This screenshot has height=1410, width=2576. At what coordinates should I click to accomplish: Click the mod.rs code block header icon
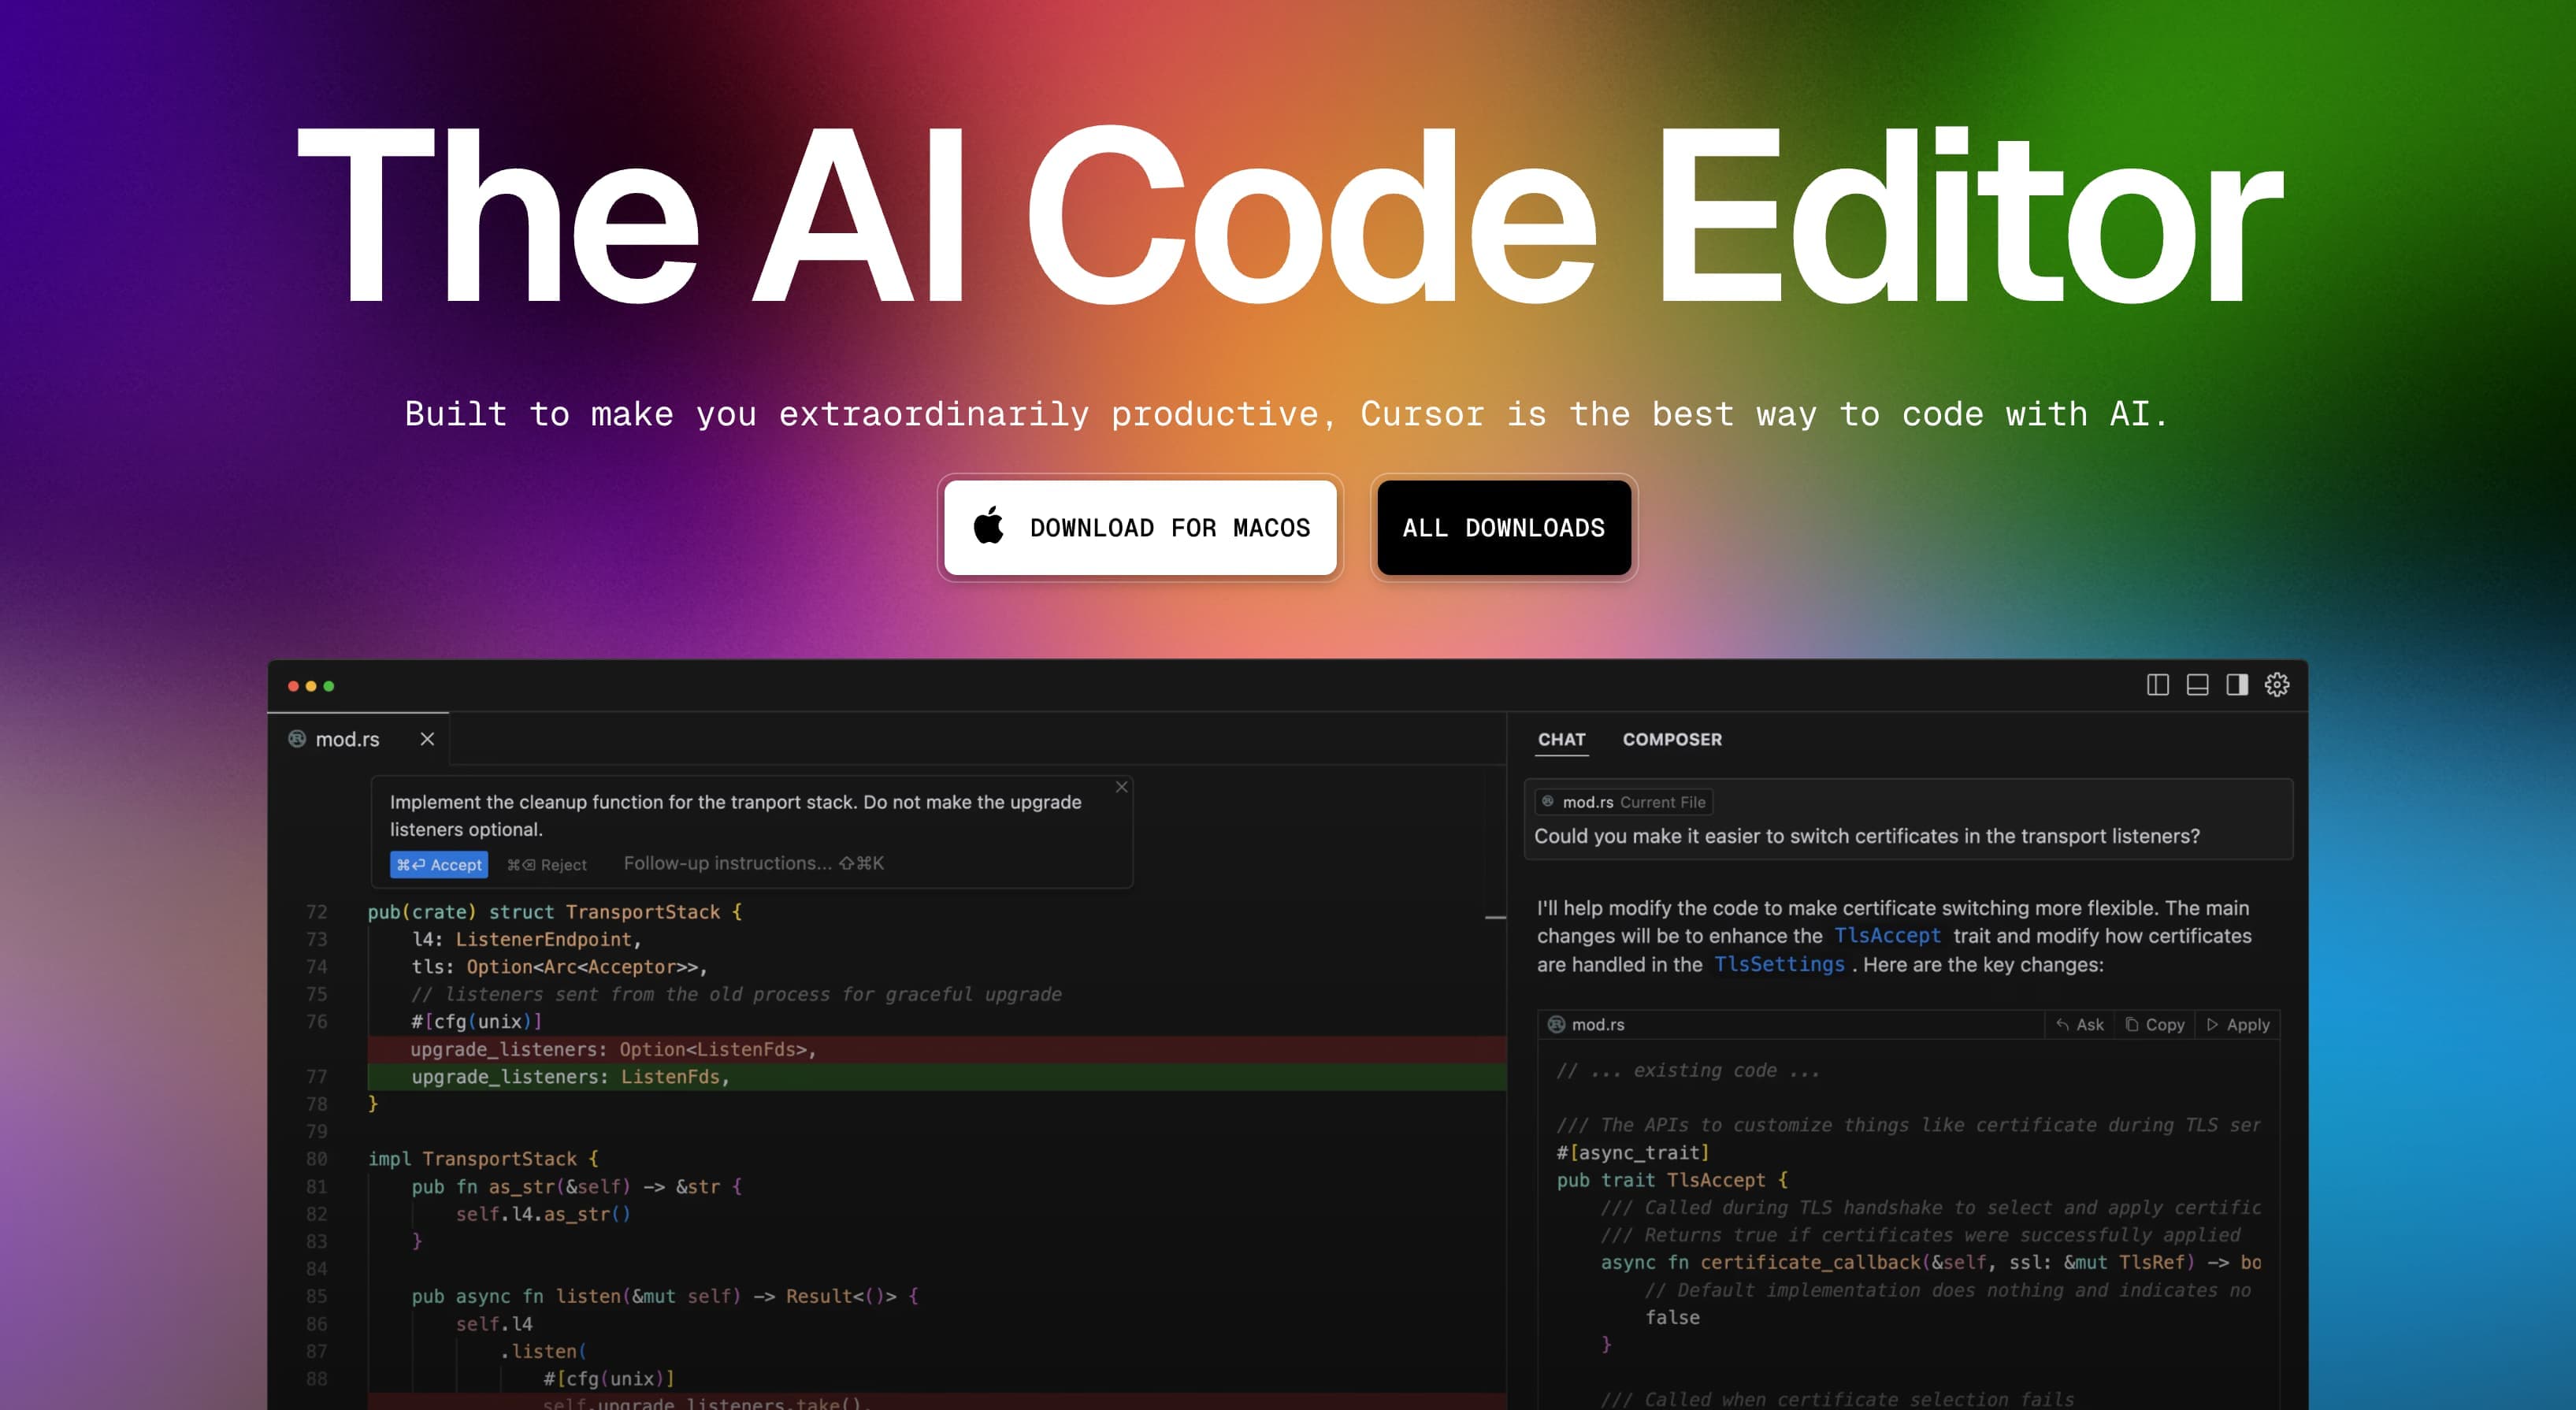[1556, 1024]
